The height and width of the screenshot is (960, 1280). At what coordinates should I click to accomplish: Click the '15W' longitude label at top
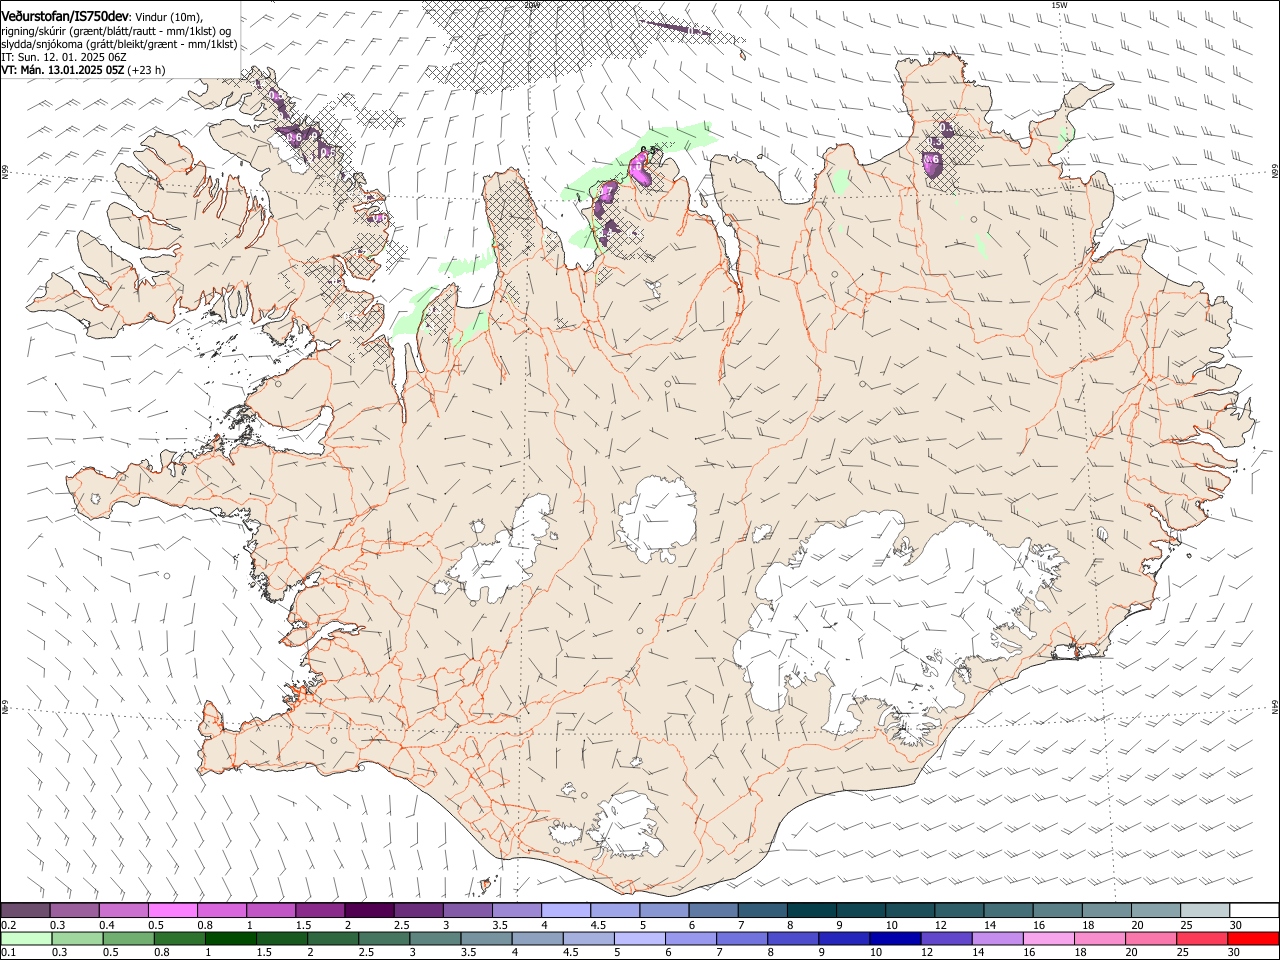pos(1059,5)
